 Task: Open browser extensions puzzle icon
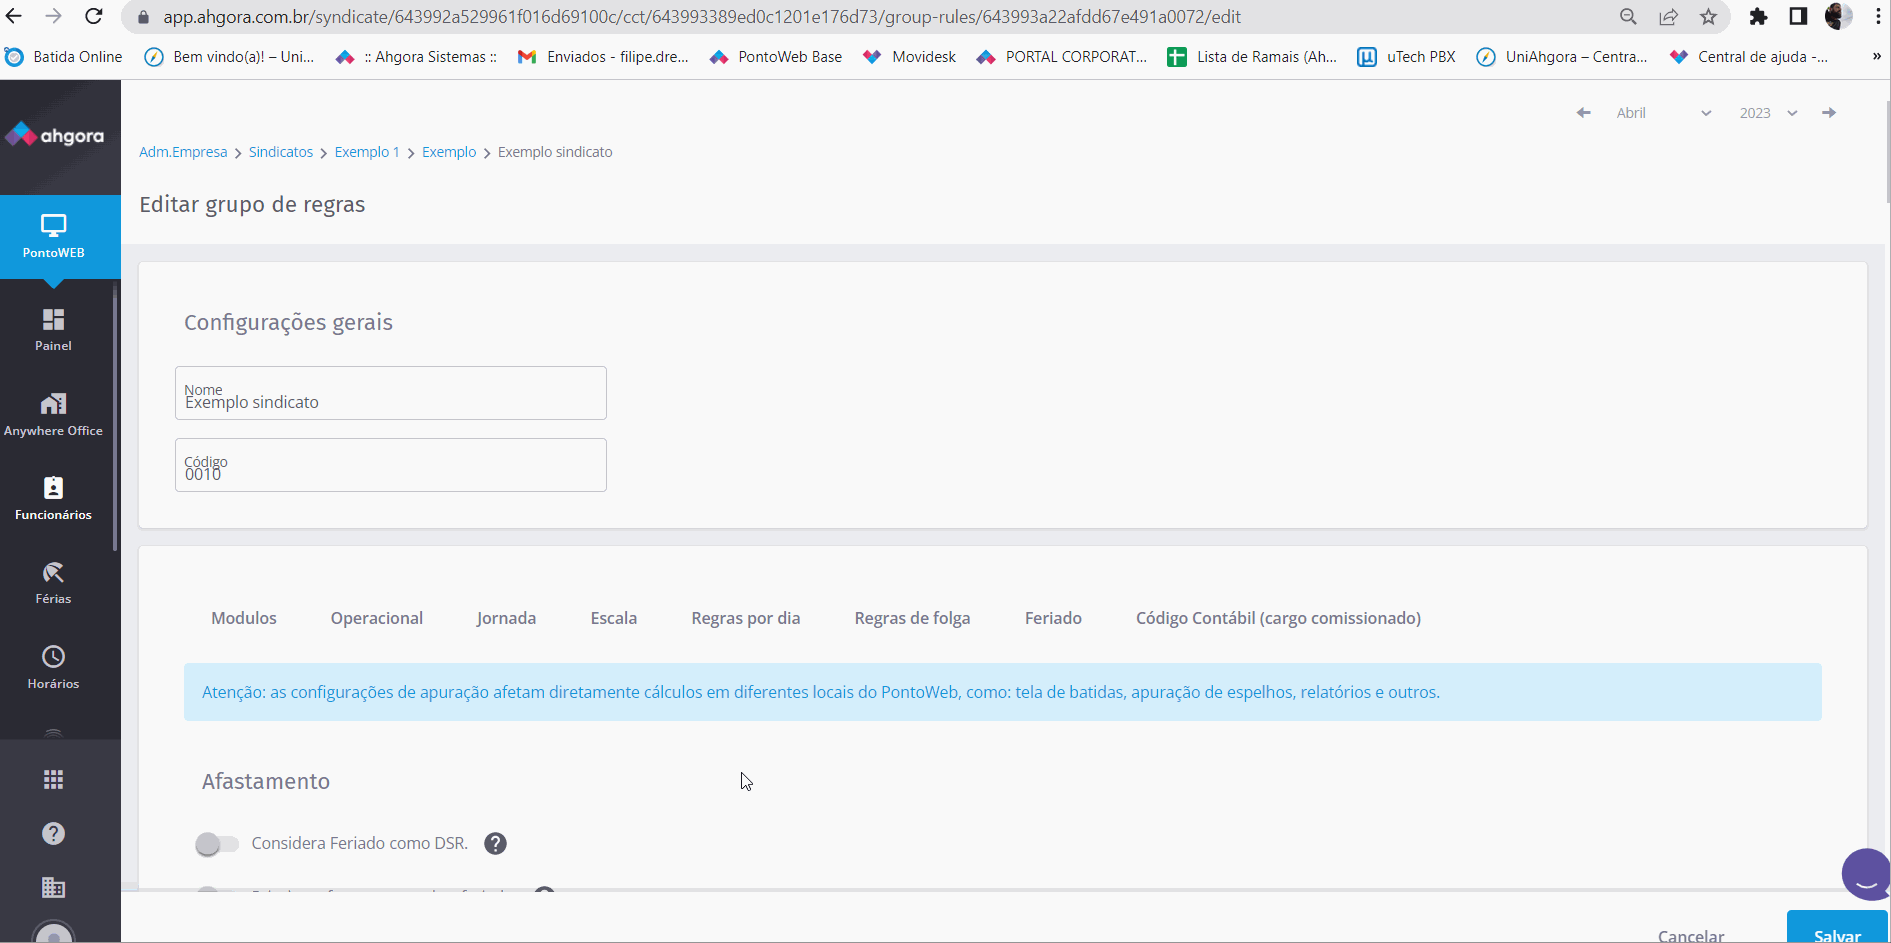click(1758, 17)
